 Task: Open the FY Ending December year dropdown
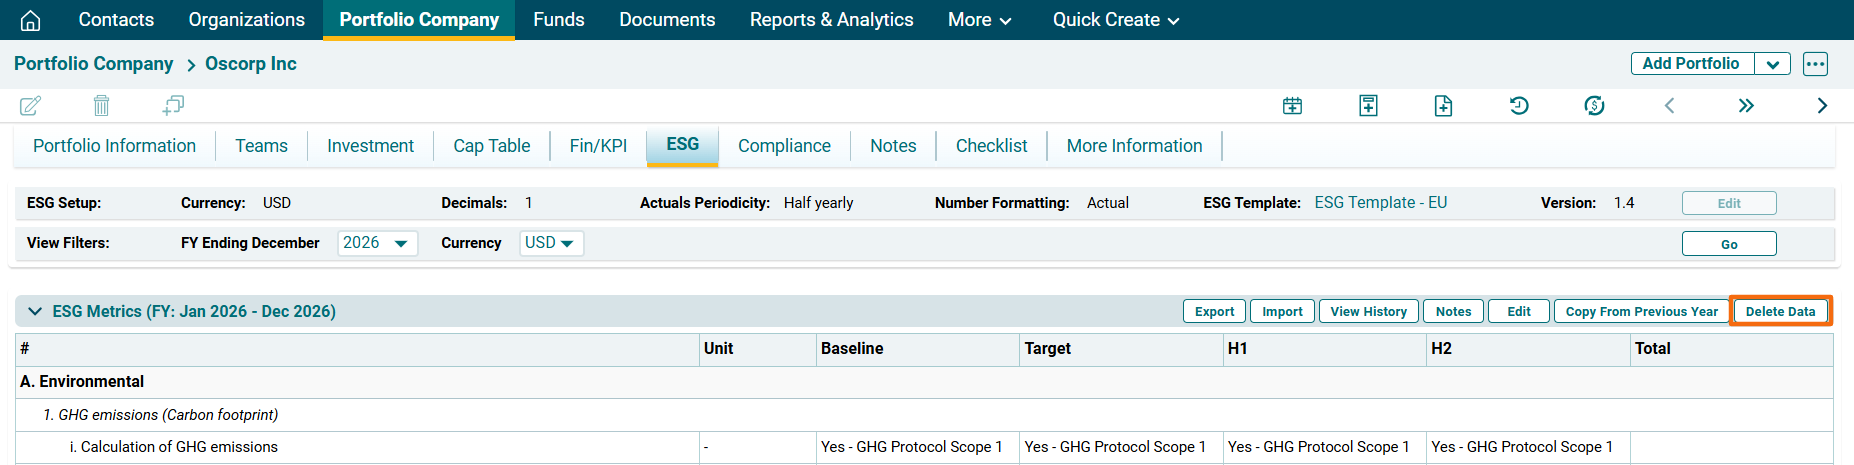(377, 243)
